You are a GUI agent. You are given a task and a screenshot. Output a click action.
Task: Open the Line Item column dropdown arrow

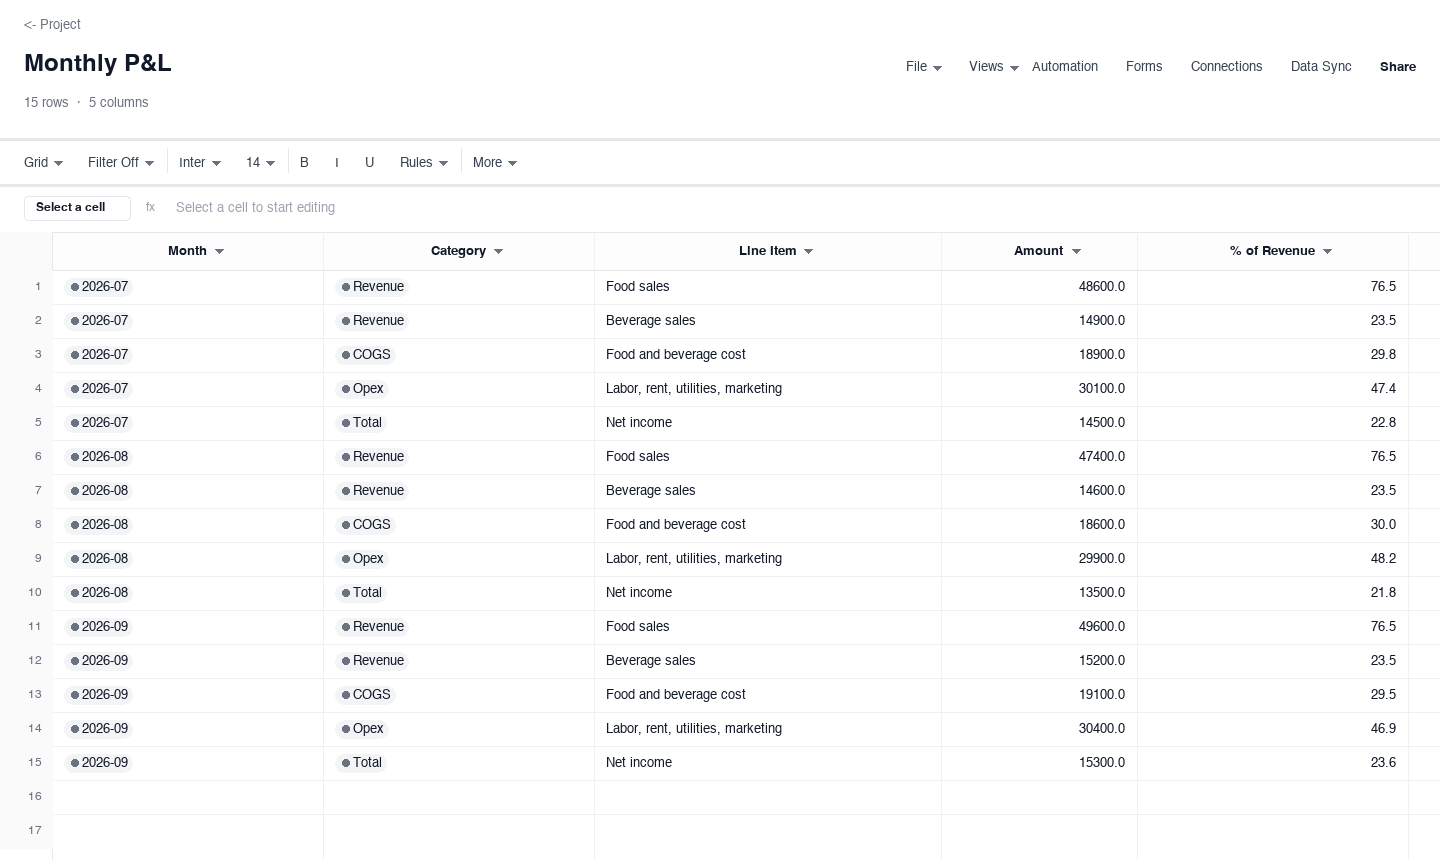point(809,251)
